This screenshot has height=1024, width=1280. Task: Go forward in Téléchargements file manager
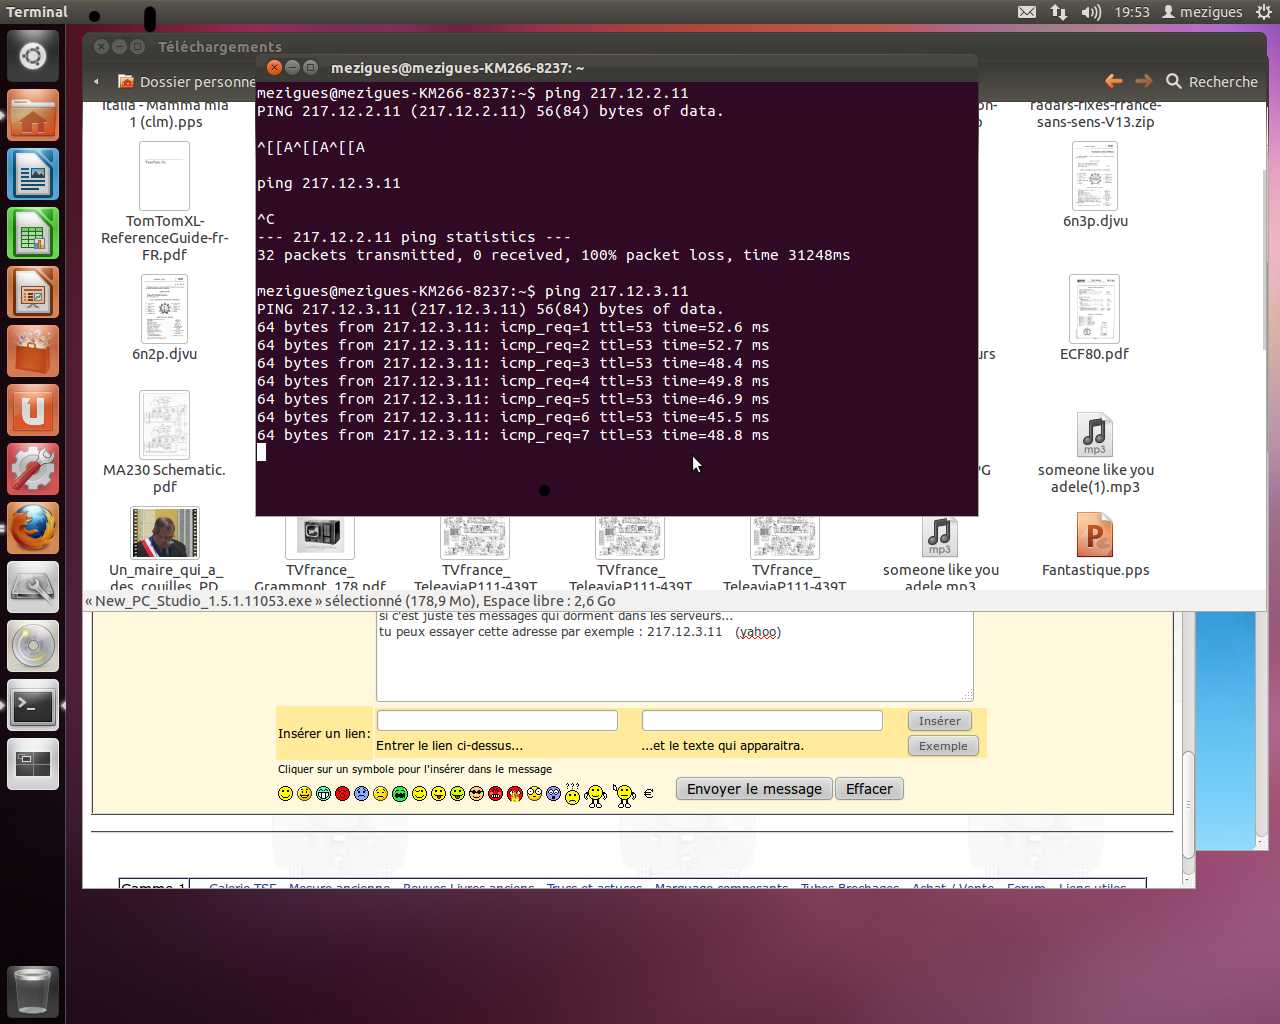click(1144, 81)
